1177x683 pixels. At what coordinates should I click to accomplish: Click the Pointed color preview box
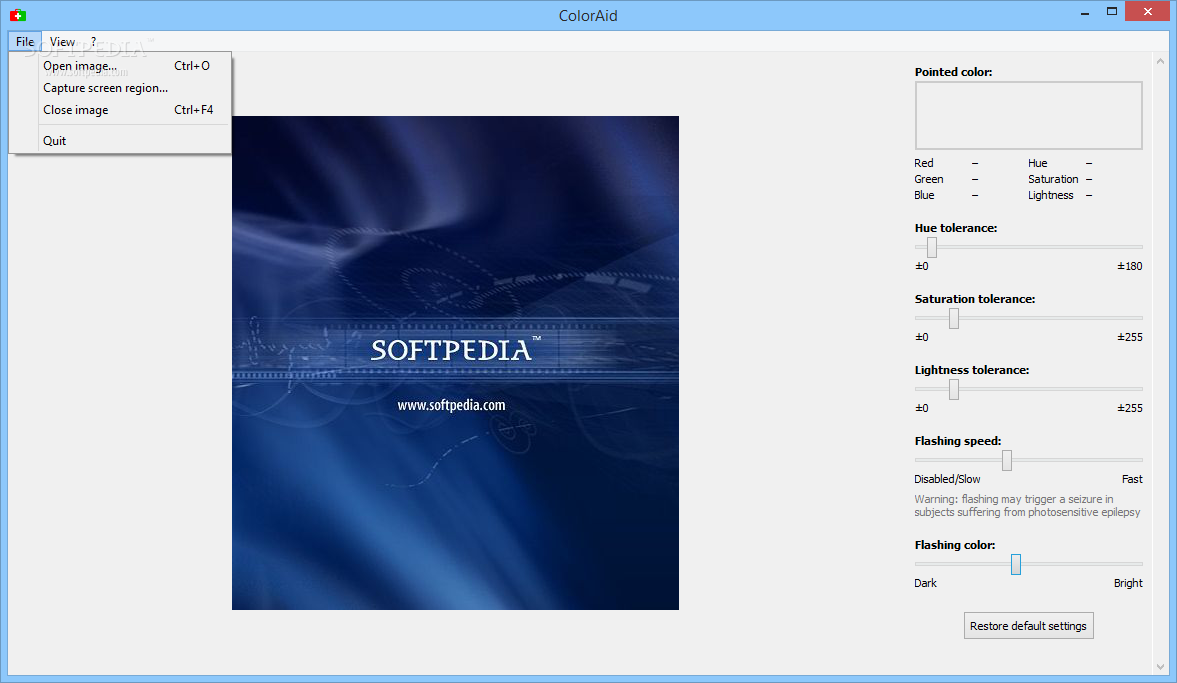[1028, 116]
